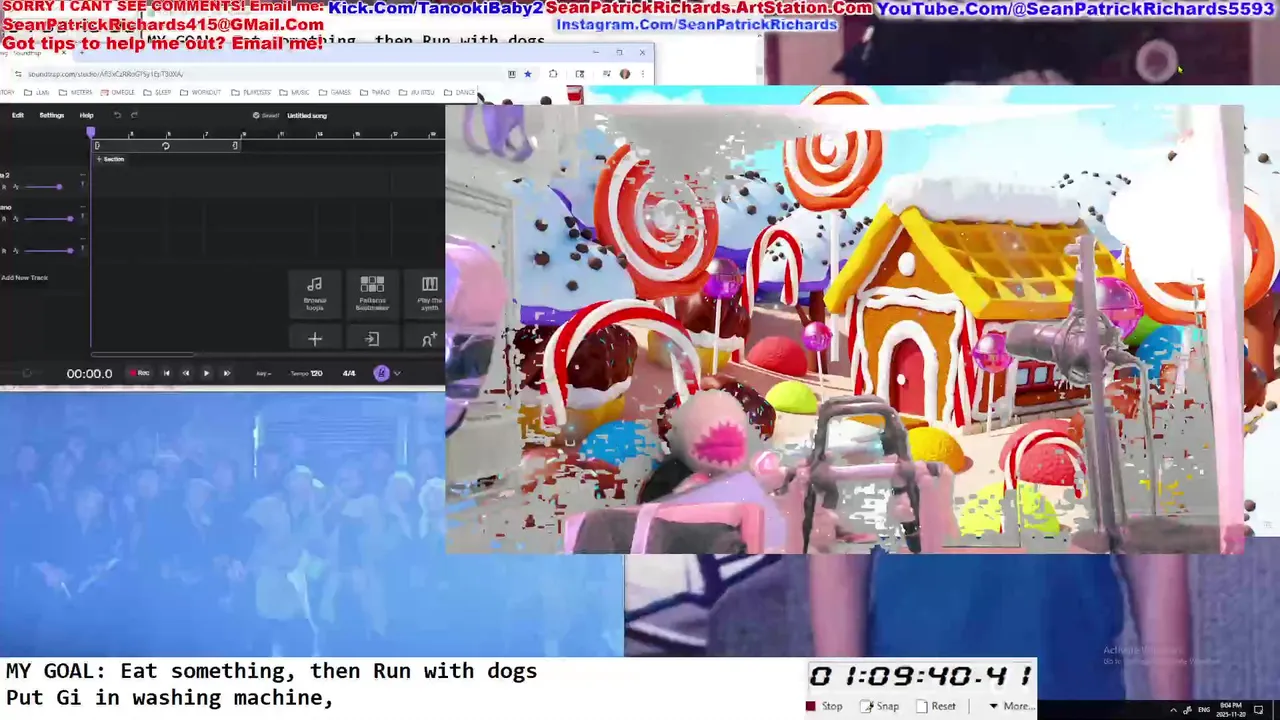This screenshot has height=720, width=1280.
Task: Open the Chrome extensions puzzle icon
Action: pyautogui.click(x=553, y=74)
